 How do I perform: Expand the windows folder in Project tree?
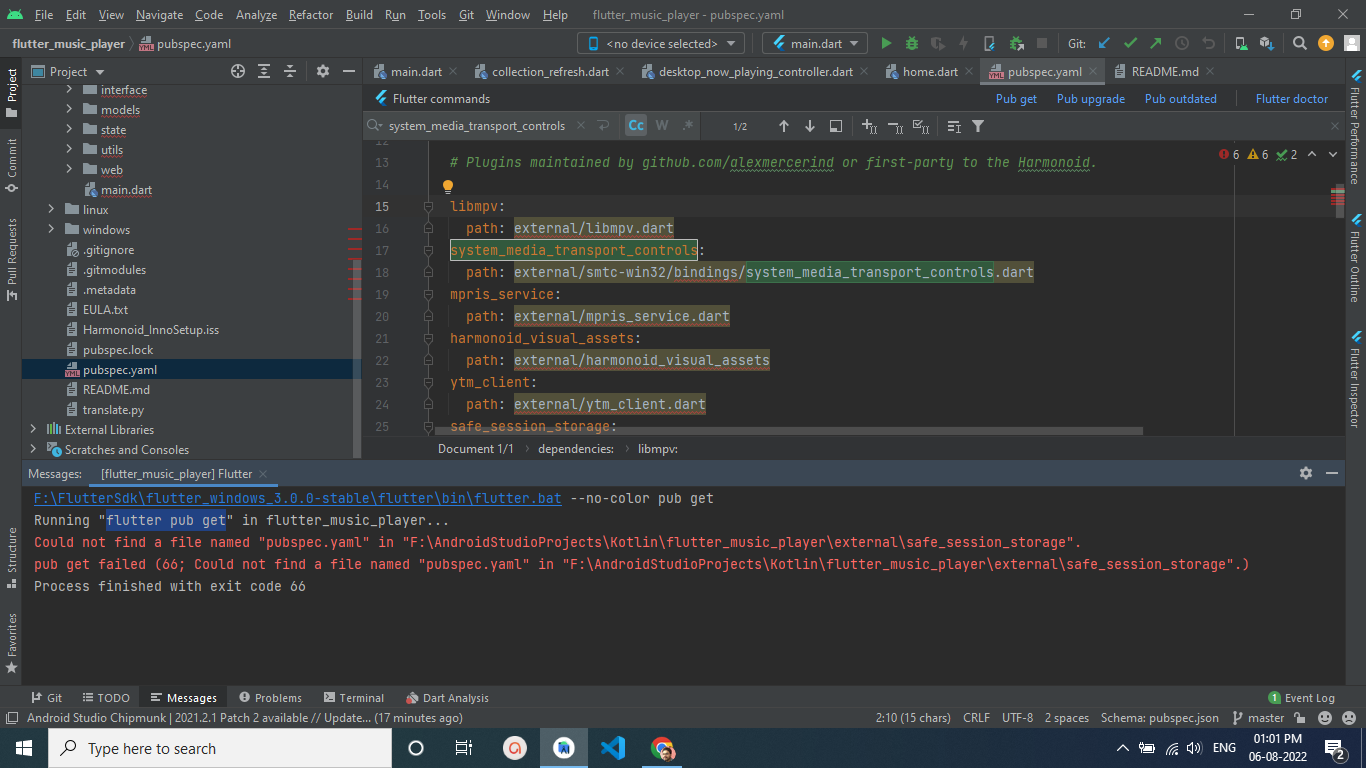pos(51,229)
